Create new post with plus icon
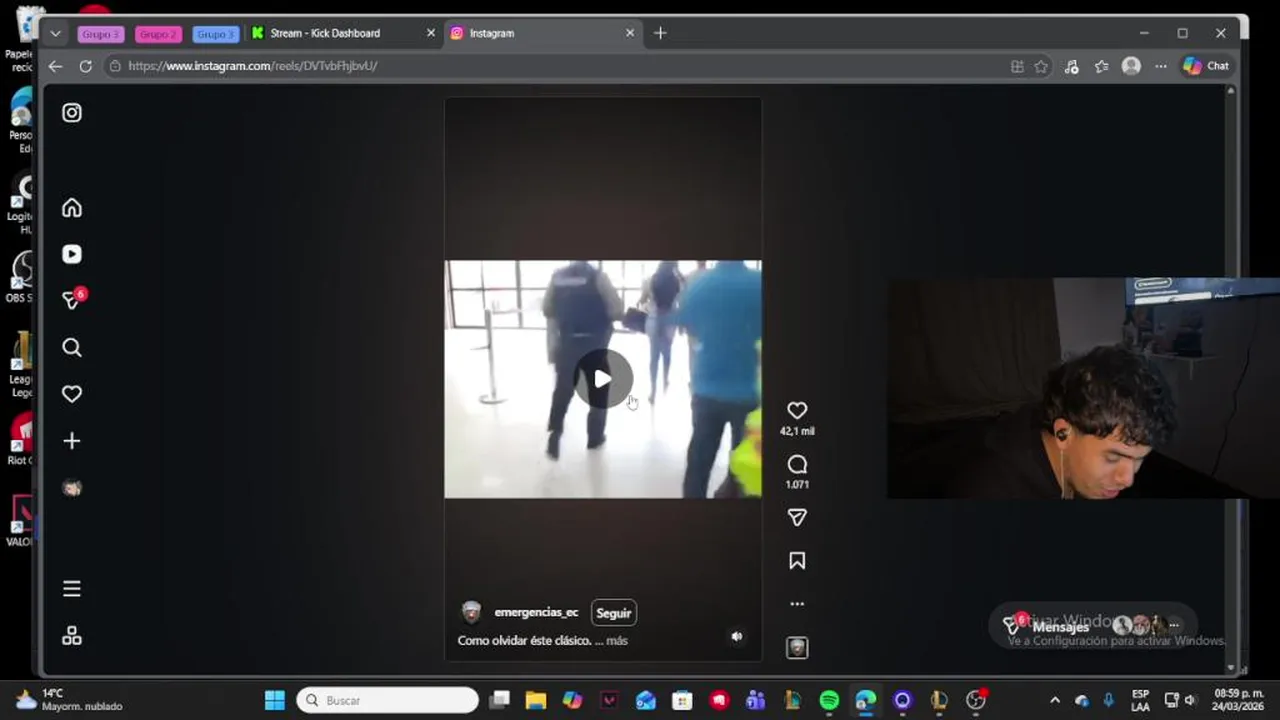Image resolution: width=1280 pixels, height=720 pixels. pyautogui.click(x=72, y=441)
